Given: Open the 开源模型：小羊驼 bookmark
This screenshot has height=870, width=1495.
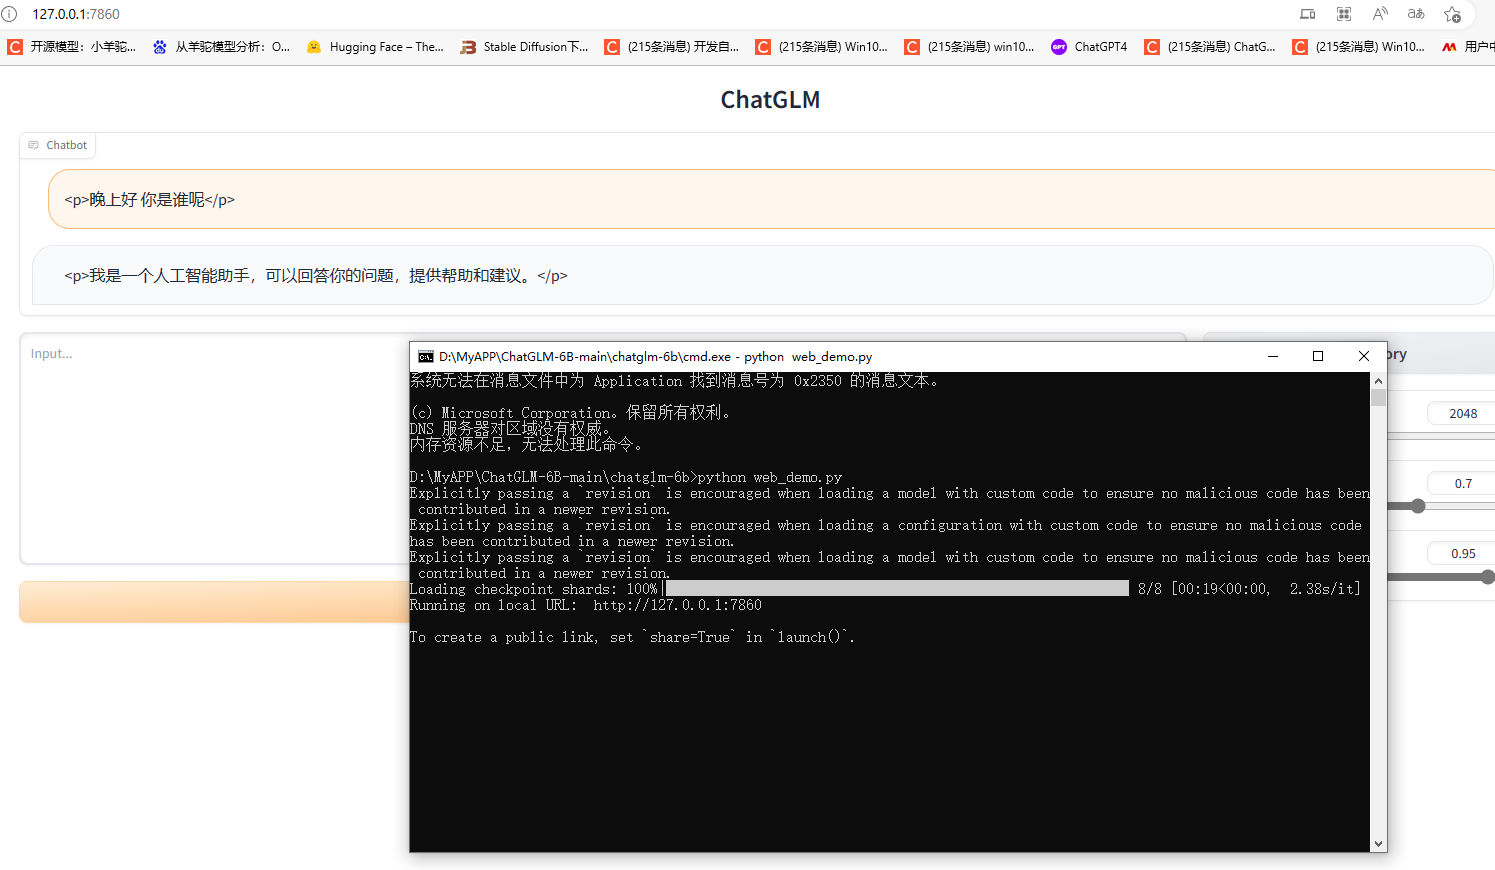Looking at the screenshot, I should coord(71,47).
